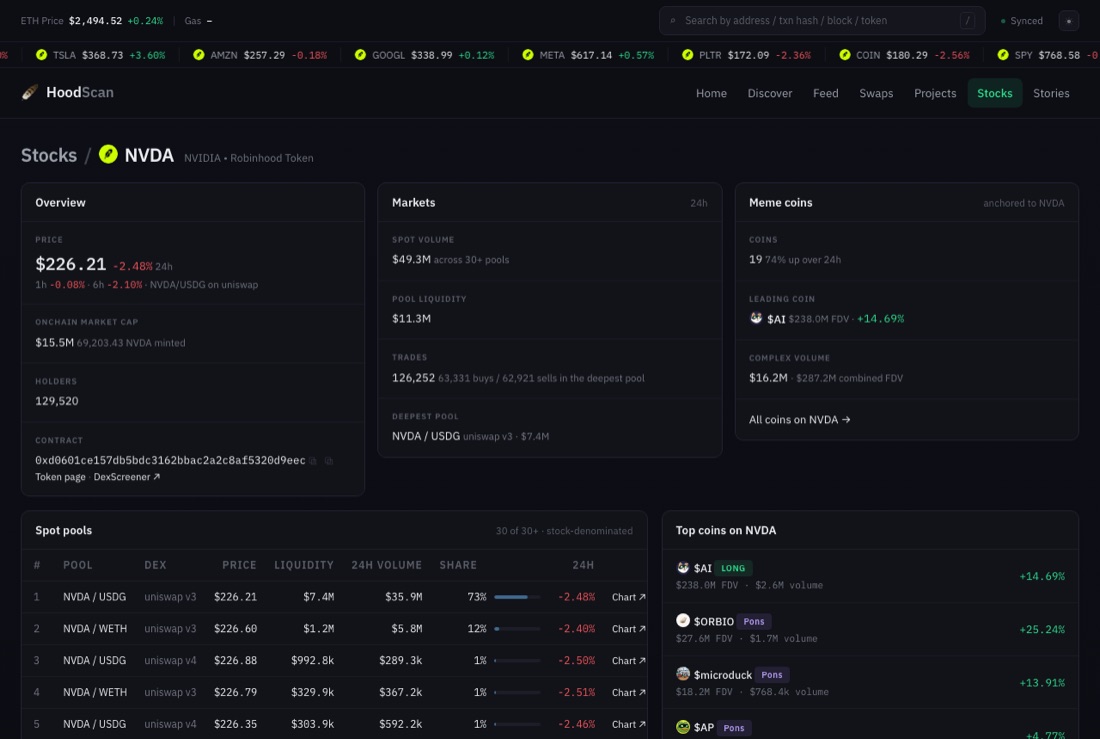Click the $AI avatar in Top coins list
1100x739 pixels.
coord(683,567)
